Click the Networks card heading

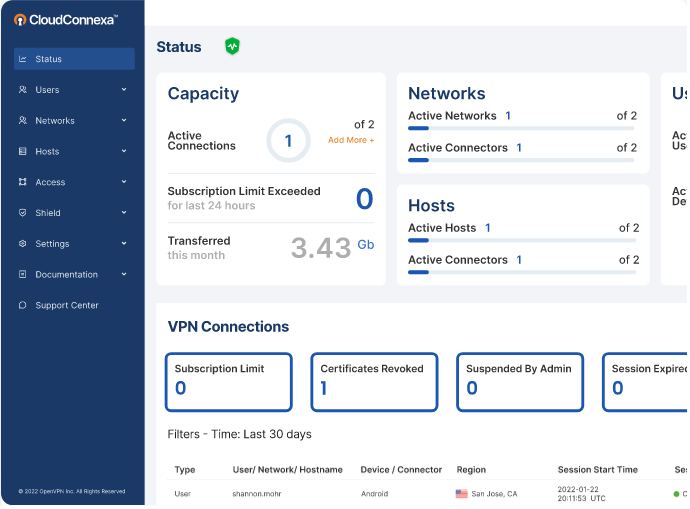click(447, 93)
